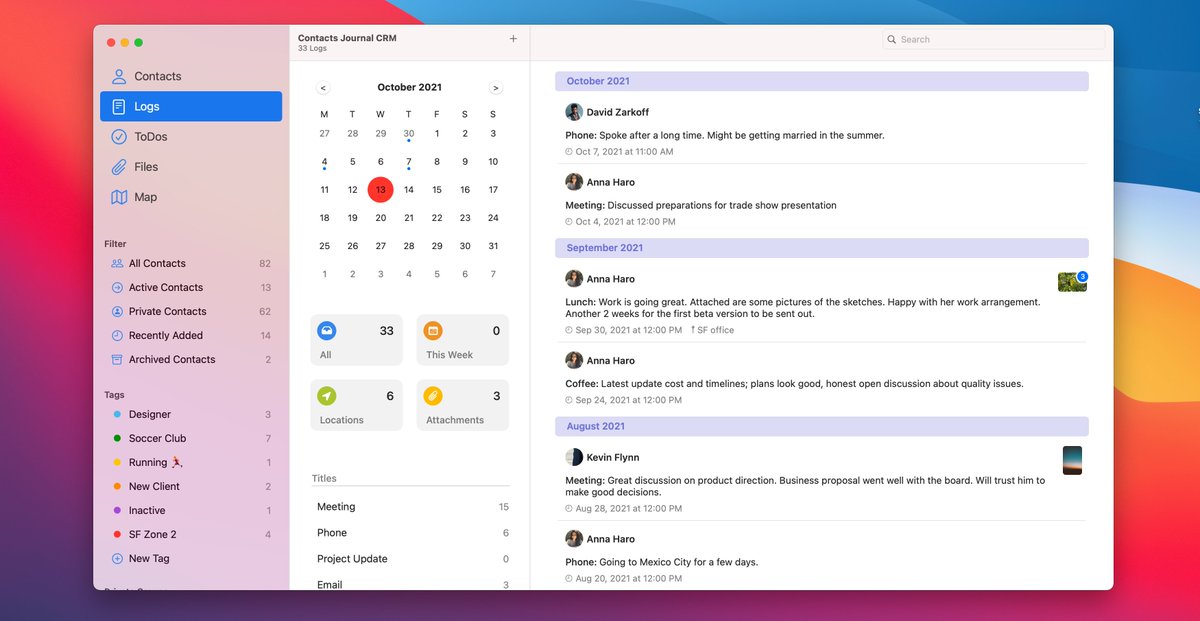Open Anna Haro's trade show meeting log
The image size is (1200, 621).
click(821, 200)
